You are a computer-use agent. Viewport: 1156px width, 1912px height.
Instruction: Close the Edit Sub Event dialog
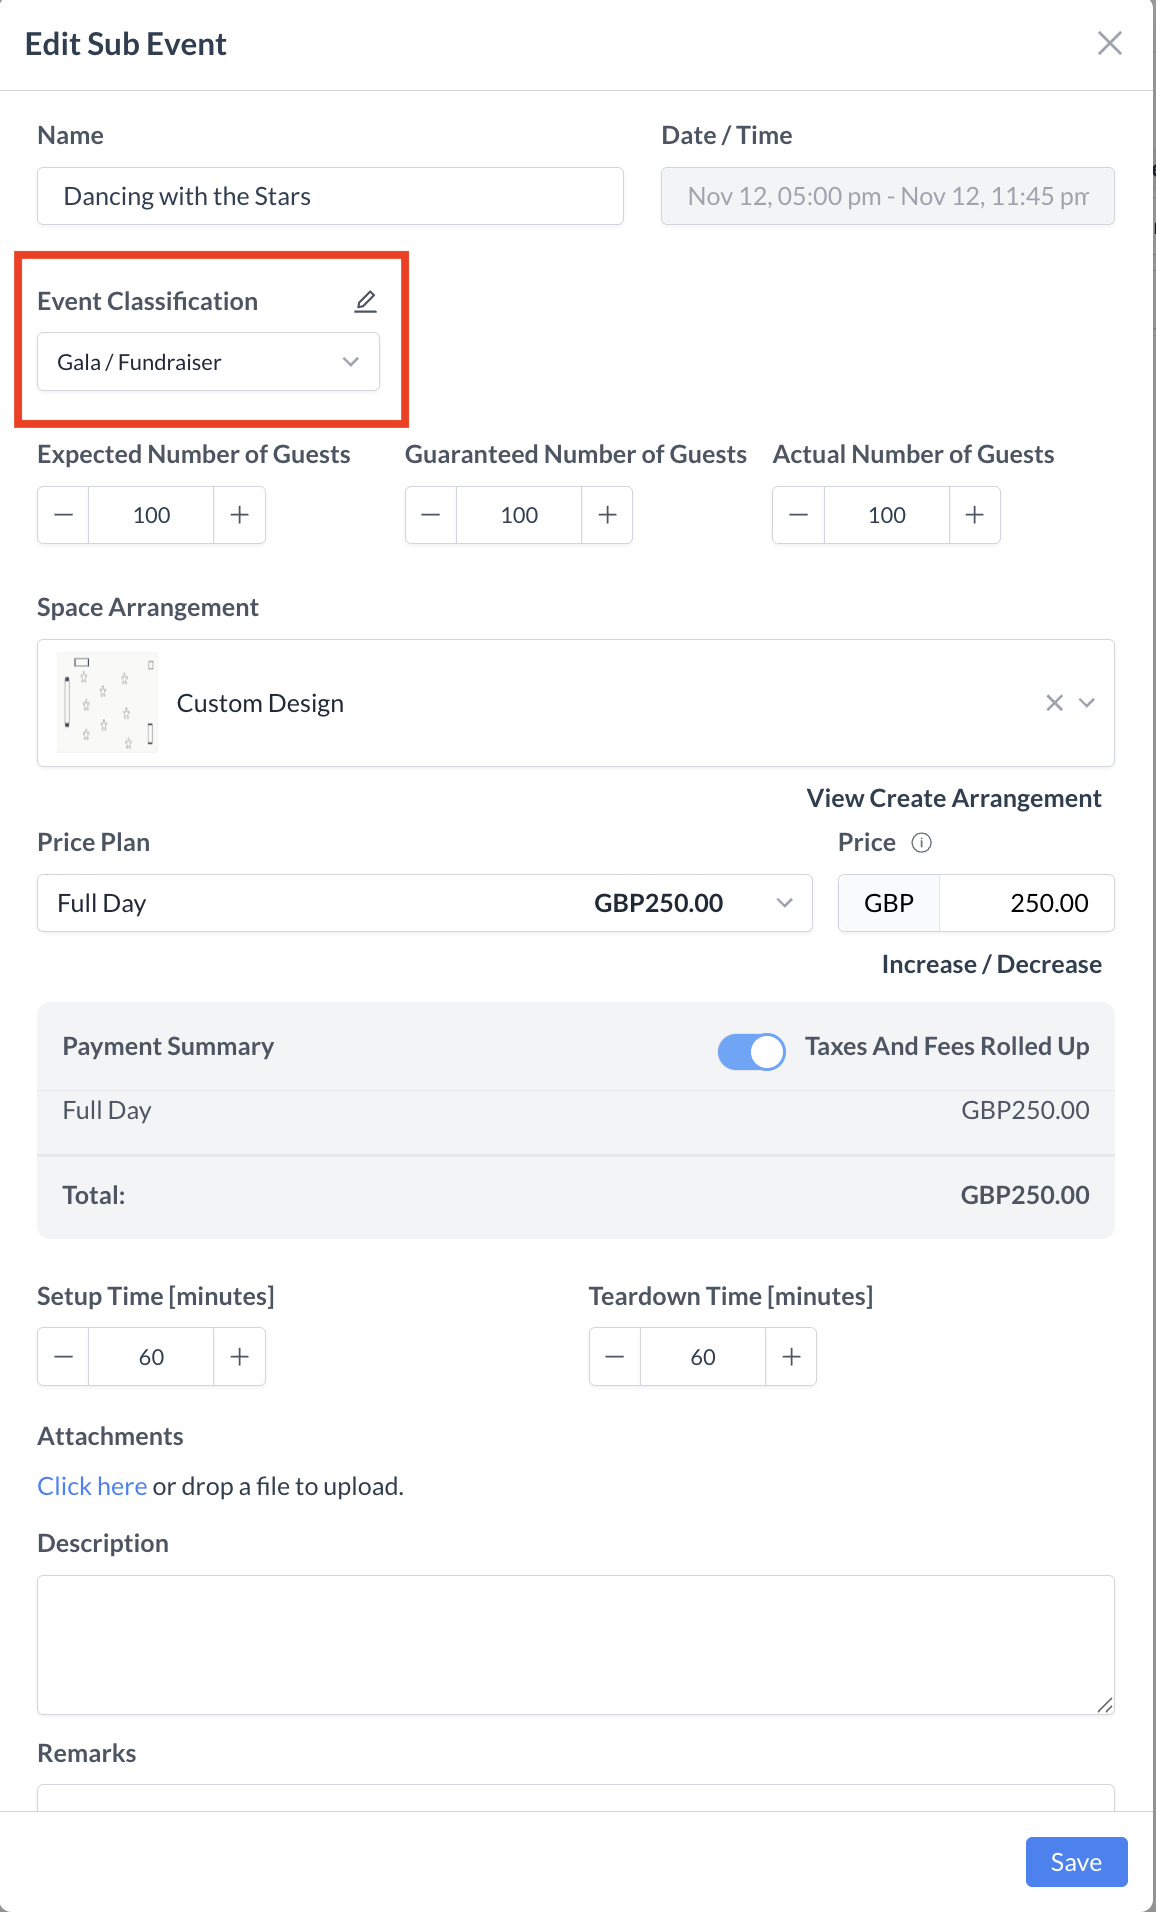(1109, 43)
